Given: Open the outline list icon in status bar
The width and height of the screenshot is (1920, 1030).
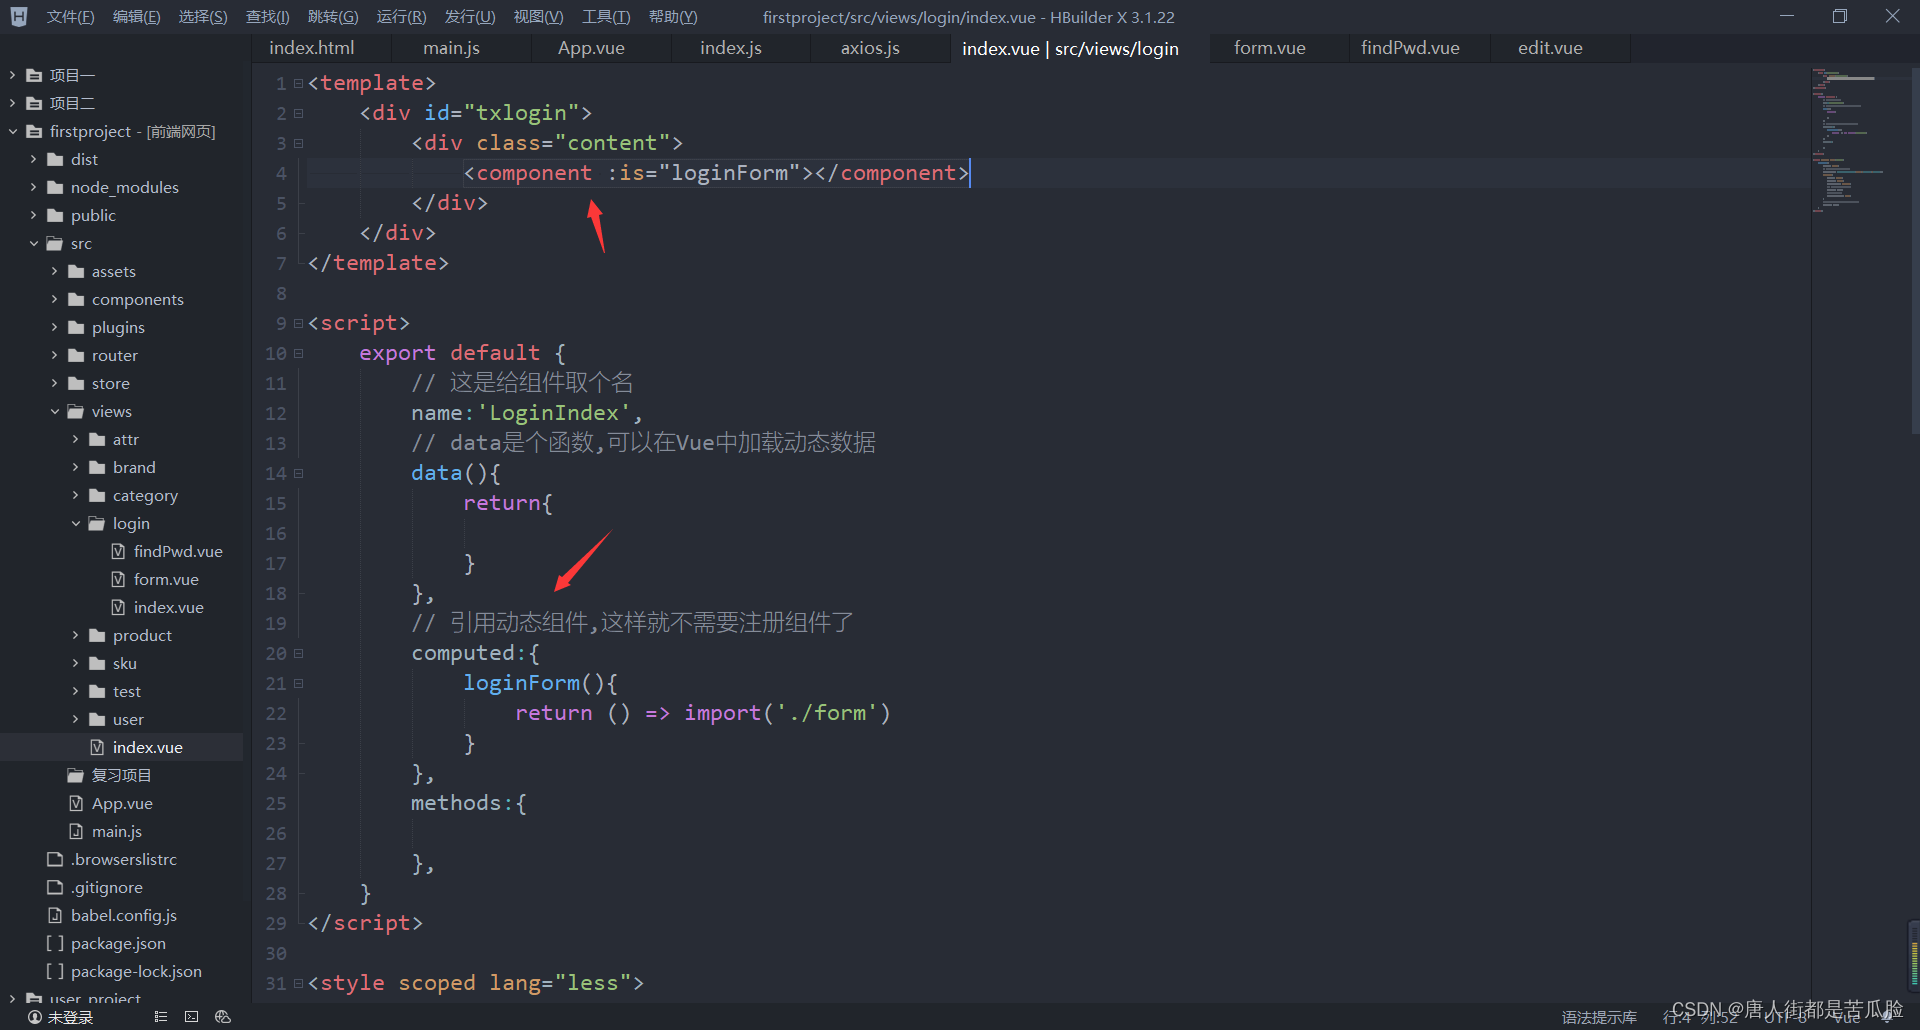Looking at the screenshot, I should 160,1017.
